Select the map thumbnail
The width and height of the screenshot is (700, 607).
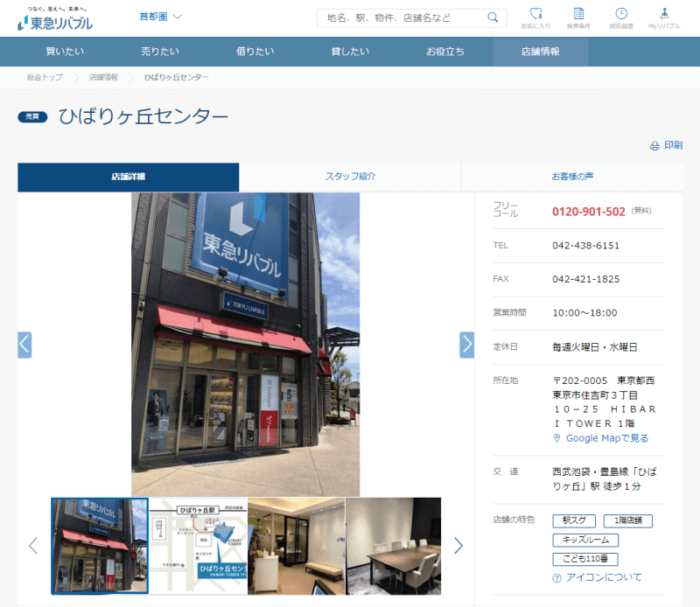tap(198, 546)
